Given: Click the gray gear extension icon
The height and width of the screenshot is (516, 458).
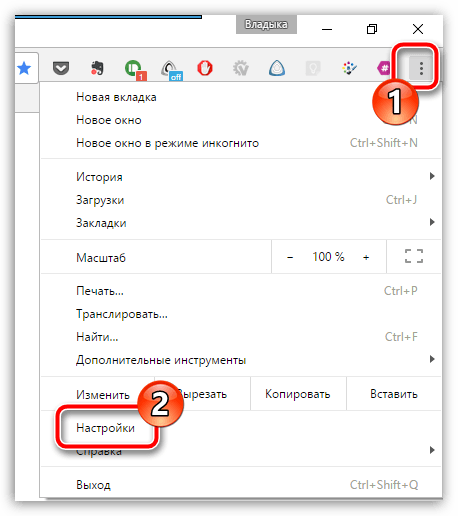Looking at the screenshot, I should click(241, 68).
